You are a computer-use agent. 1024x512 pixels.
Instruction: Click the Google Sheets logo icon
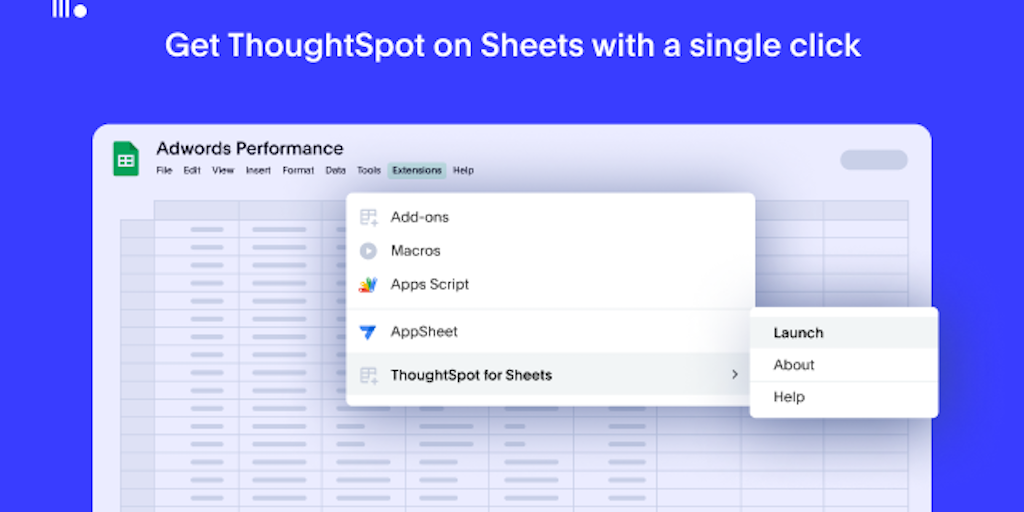pos(126,159)
